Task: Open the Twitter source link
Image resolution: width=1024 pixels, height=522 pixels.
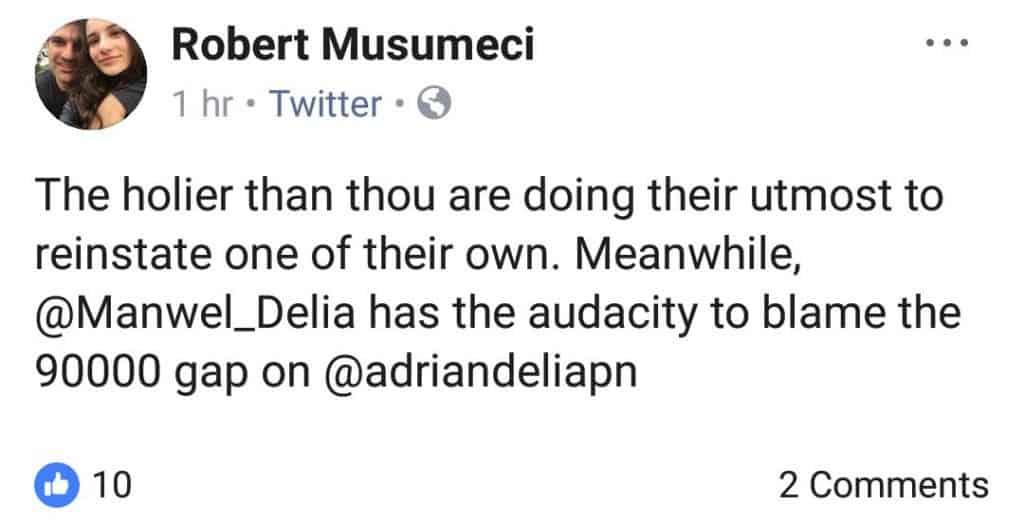Action: click(x=325, y=103)
